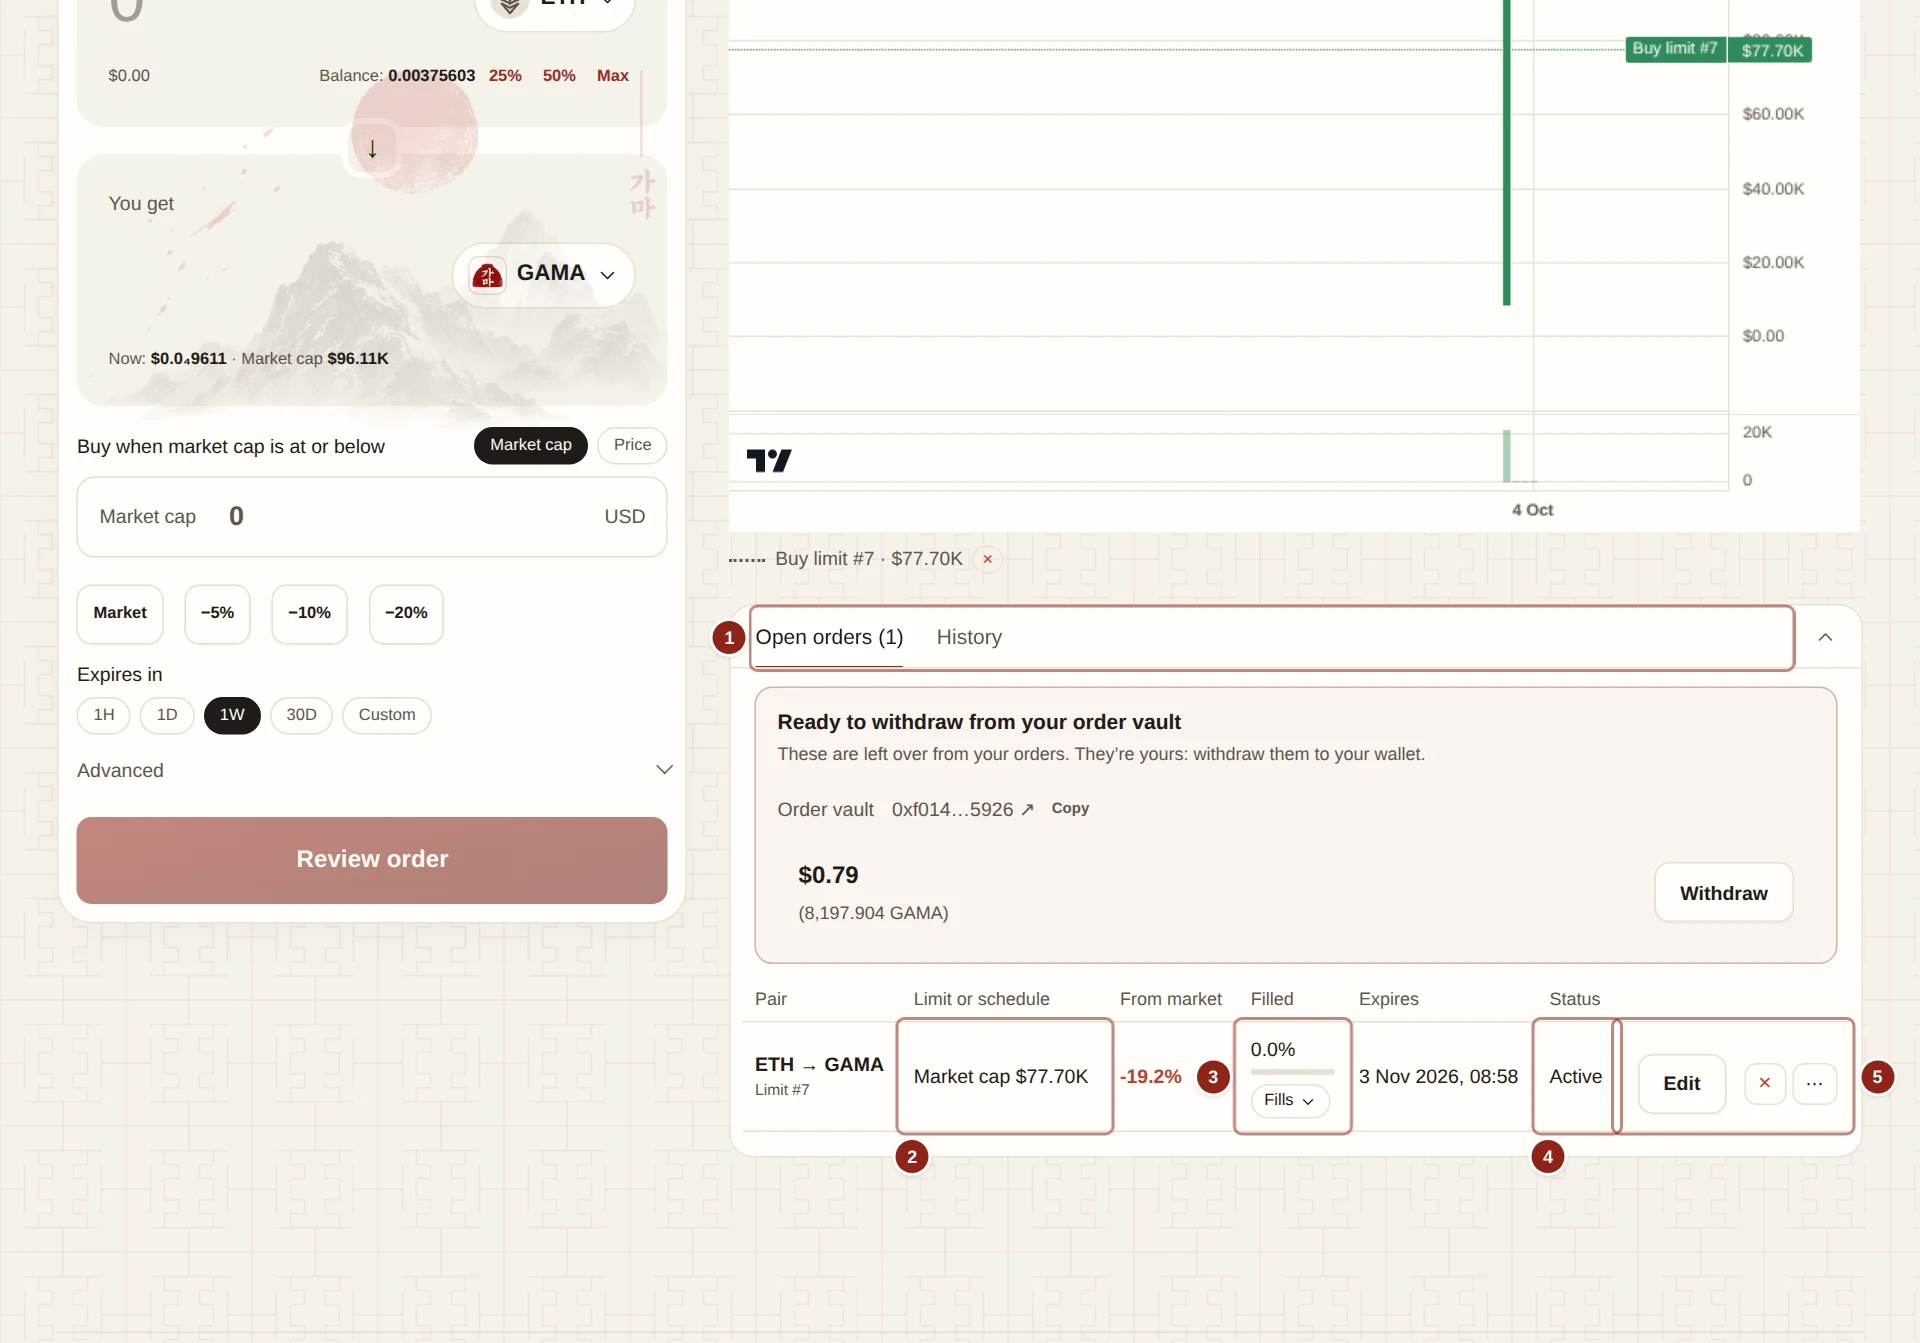1920x1343 pixels.
Task: Set market cap to Market preset
Action: pos(120,613)
